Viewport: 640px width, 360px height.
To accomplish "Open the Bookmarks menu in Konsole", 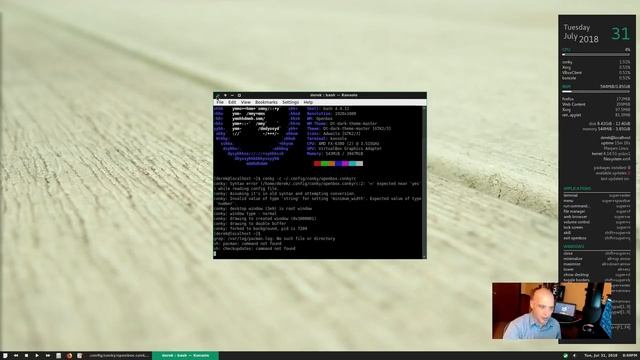I will [x=266, y=102].
